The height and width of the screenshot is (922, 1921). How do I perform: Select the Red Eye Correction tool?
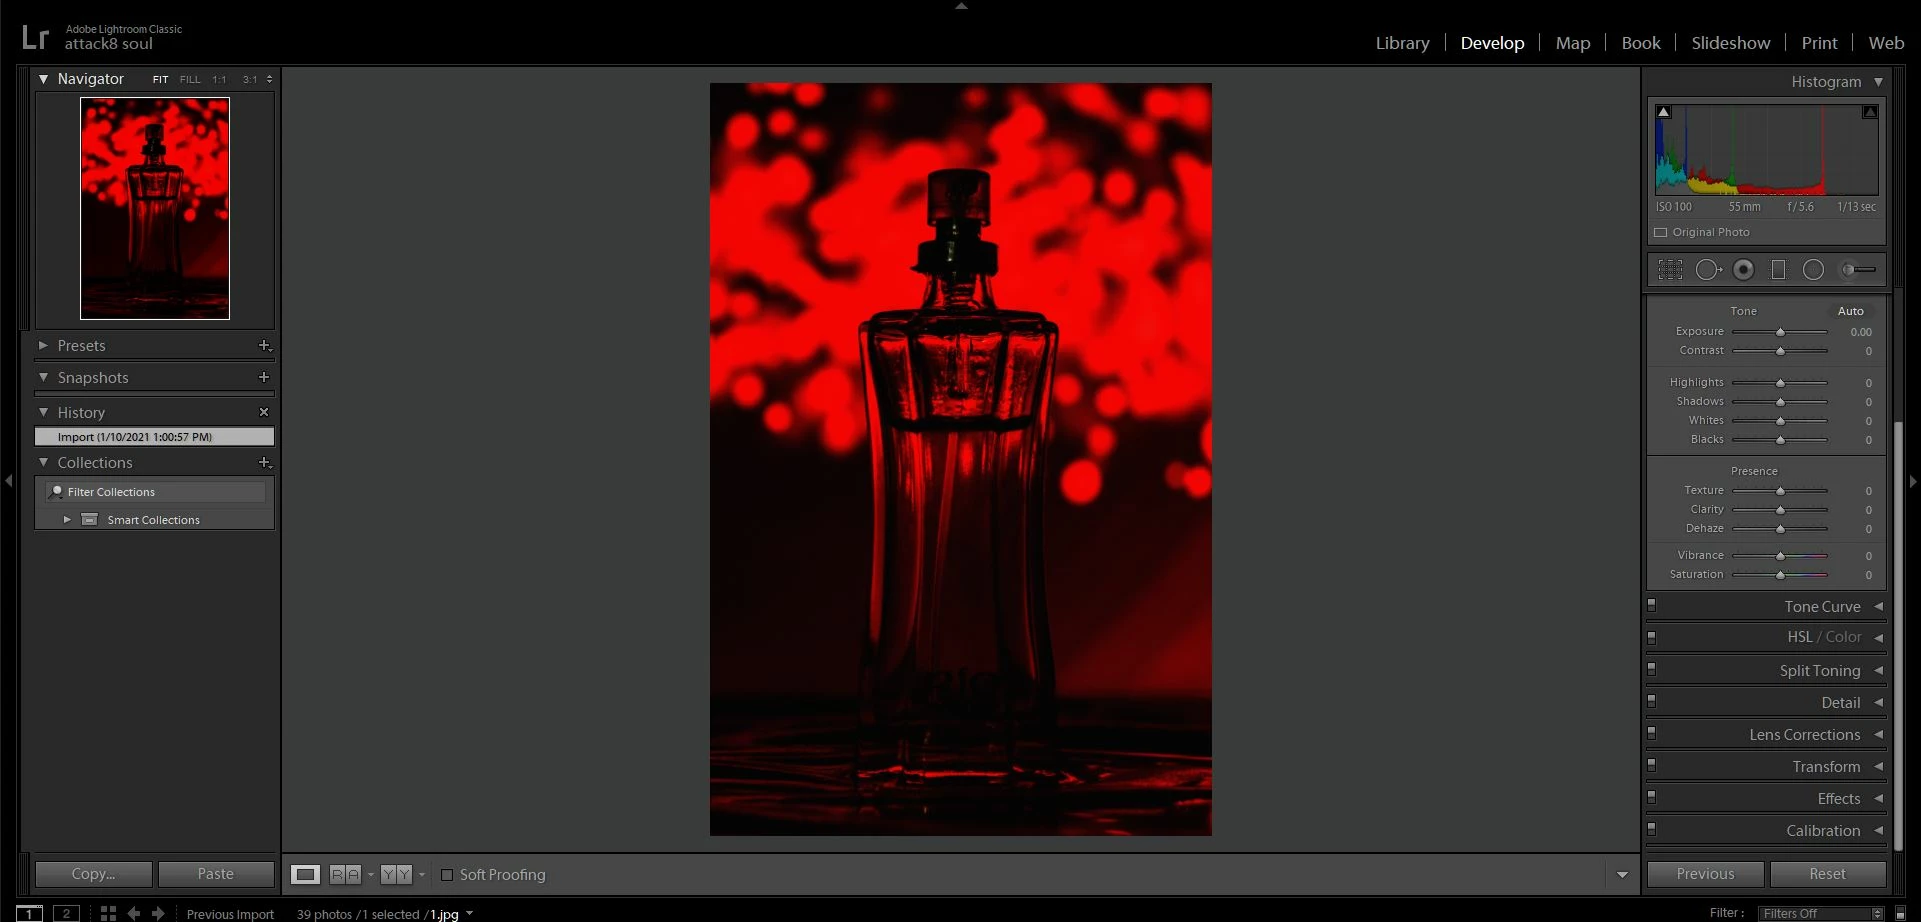[x=1744, y=269]
